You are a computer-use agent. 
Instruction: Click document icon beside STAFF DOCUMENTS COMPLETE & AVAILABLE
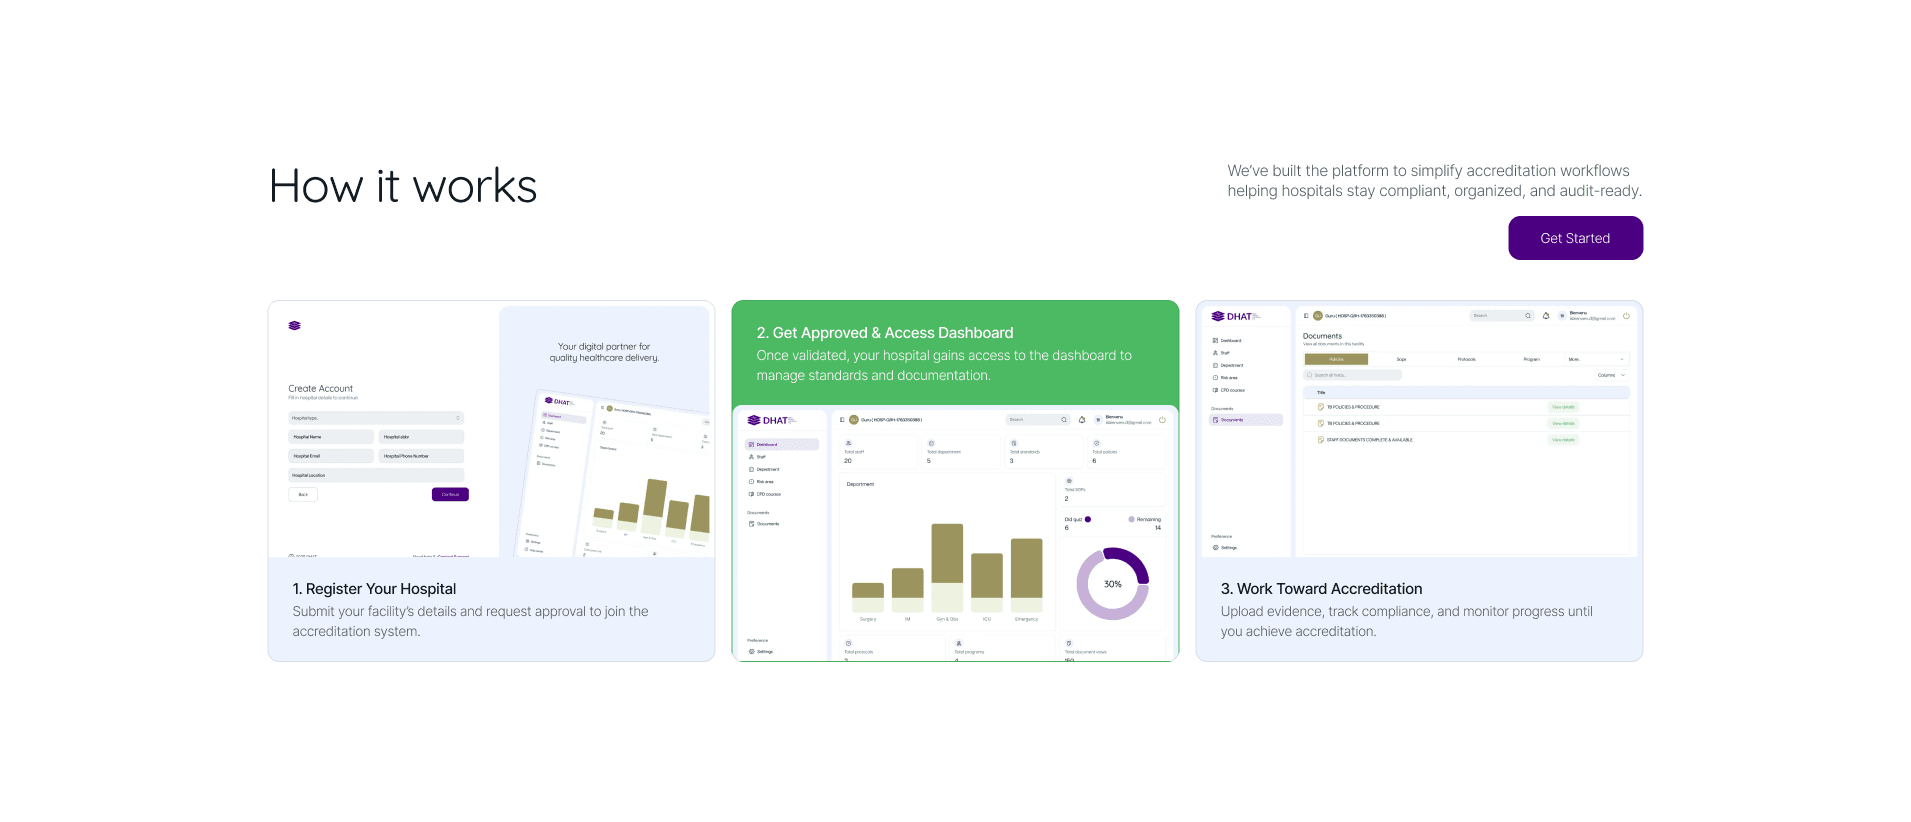1320,440
